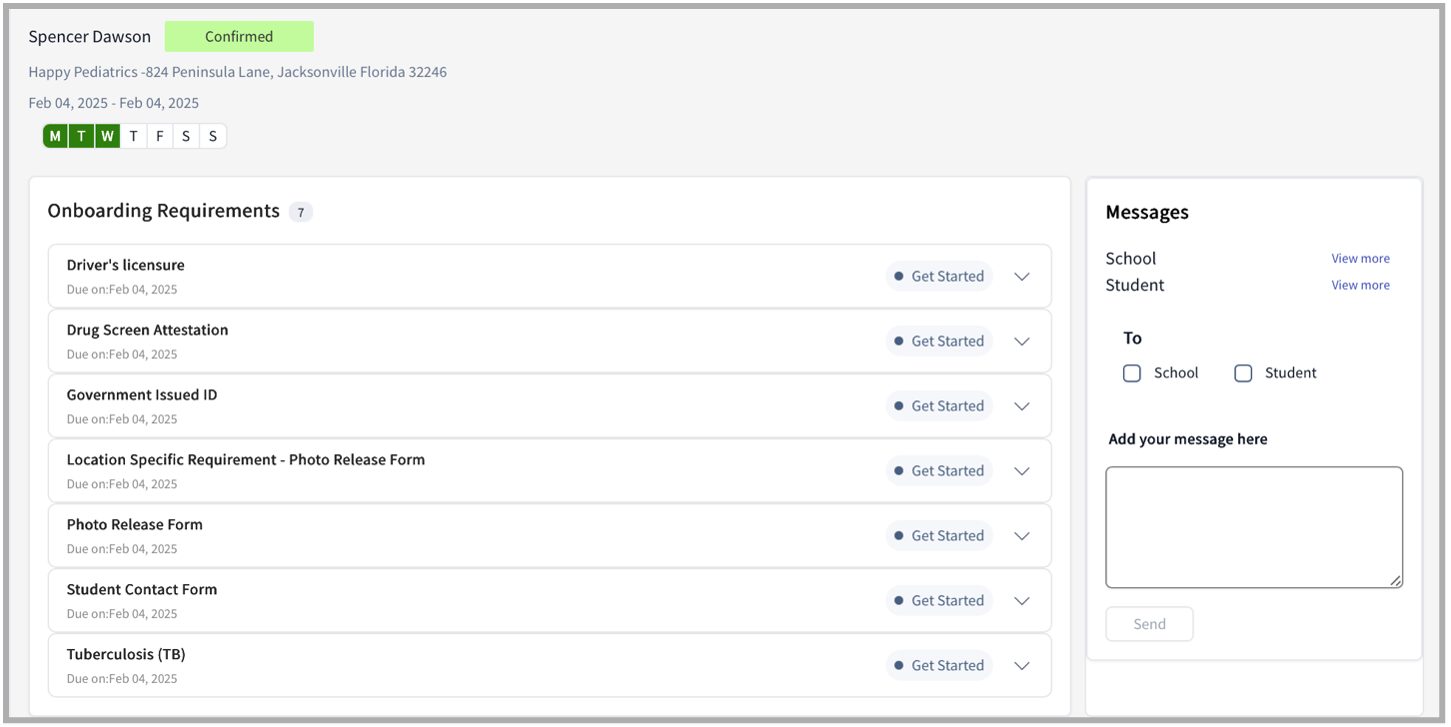Click the Send message button

(x=1148, y=623)
